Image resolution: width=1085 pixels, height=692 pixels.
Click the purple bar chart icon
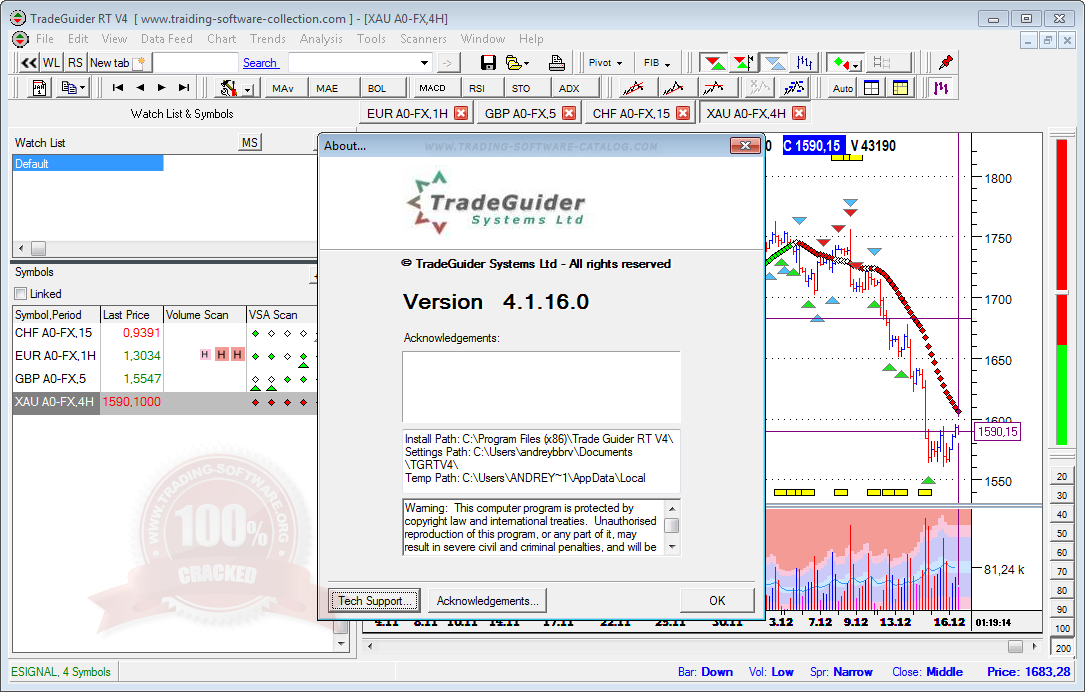click(941, 88)
